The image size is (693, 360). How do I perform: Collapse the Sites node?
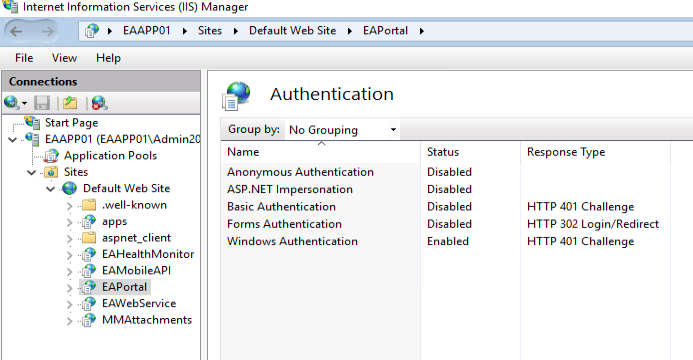[x=31, y=172]
